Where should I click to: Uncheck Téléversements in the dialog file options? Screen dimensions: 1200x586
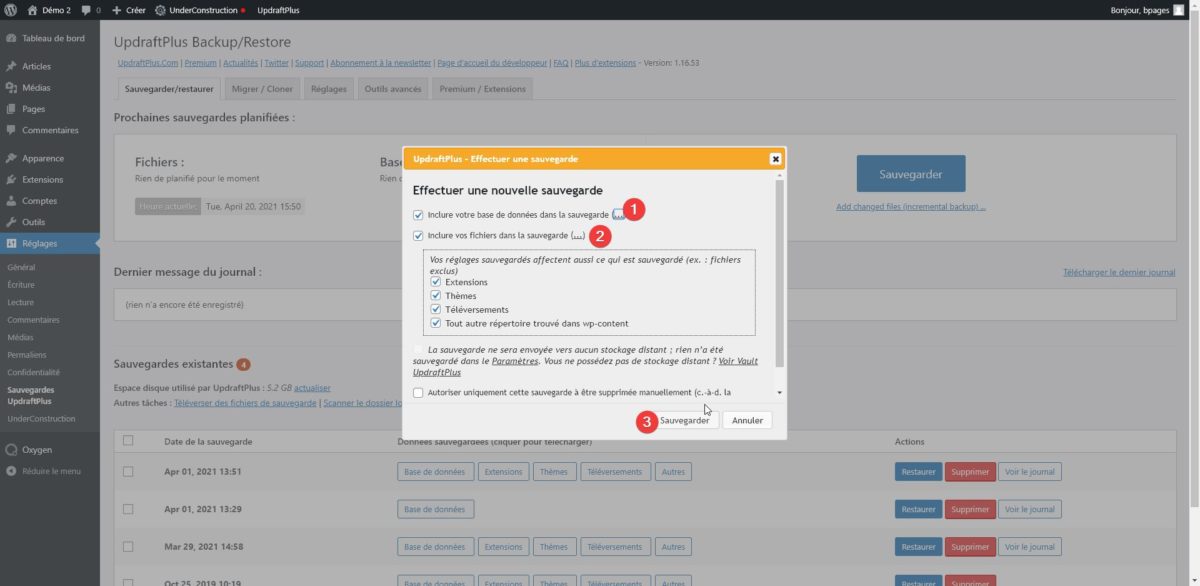pos(436,310)
